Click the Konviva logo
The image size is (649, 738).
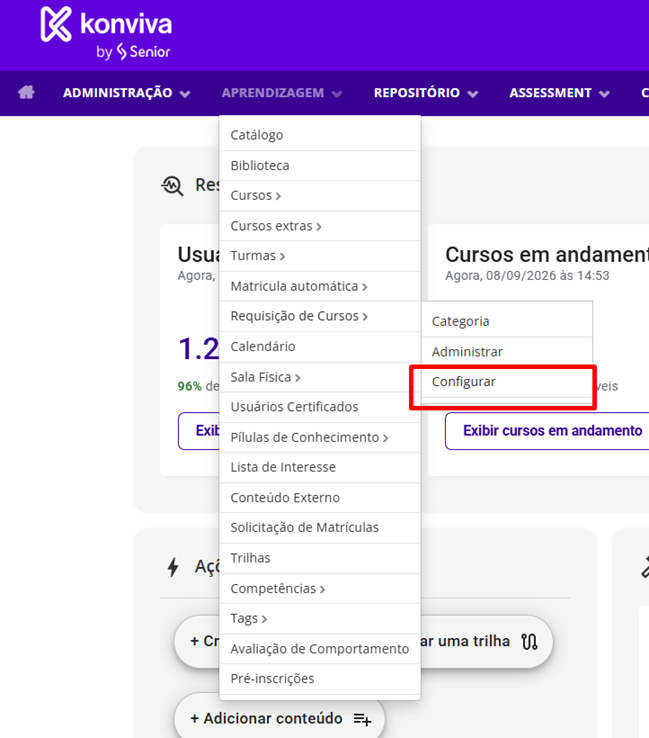(106, 33)
